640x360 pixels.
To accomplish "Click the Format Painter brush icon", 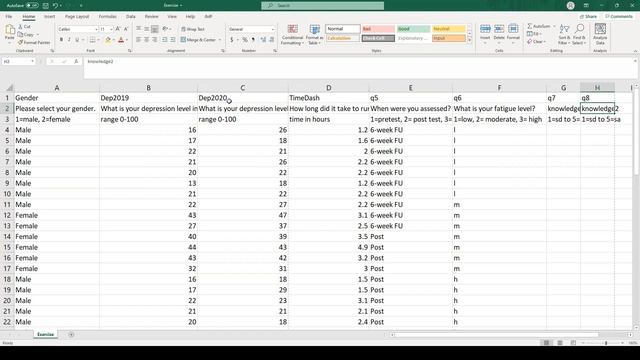I will (20, 42).
